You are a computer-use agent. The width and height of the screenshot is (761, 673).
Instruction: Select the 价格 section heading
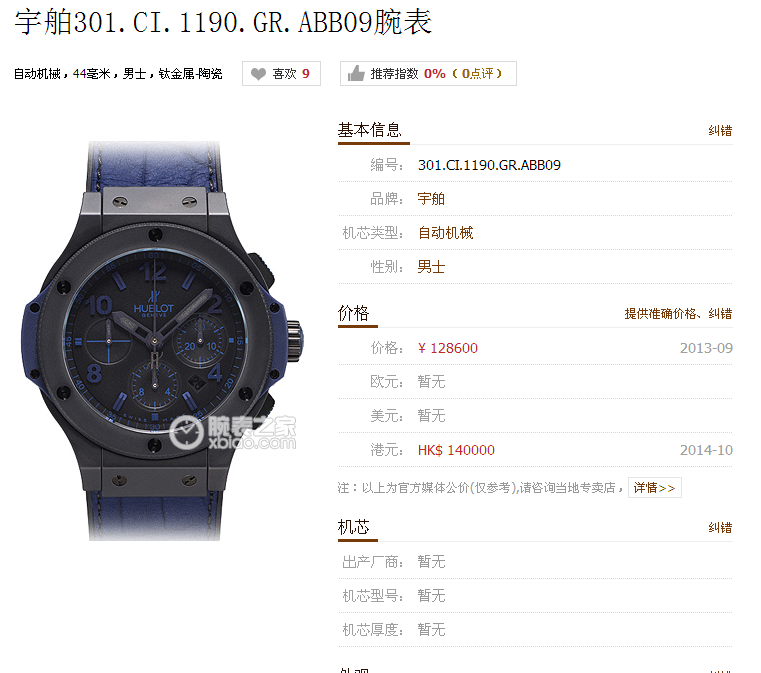pos(354,313)
